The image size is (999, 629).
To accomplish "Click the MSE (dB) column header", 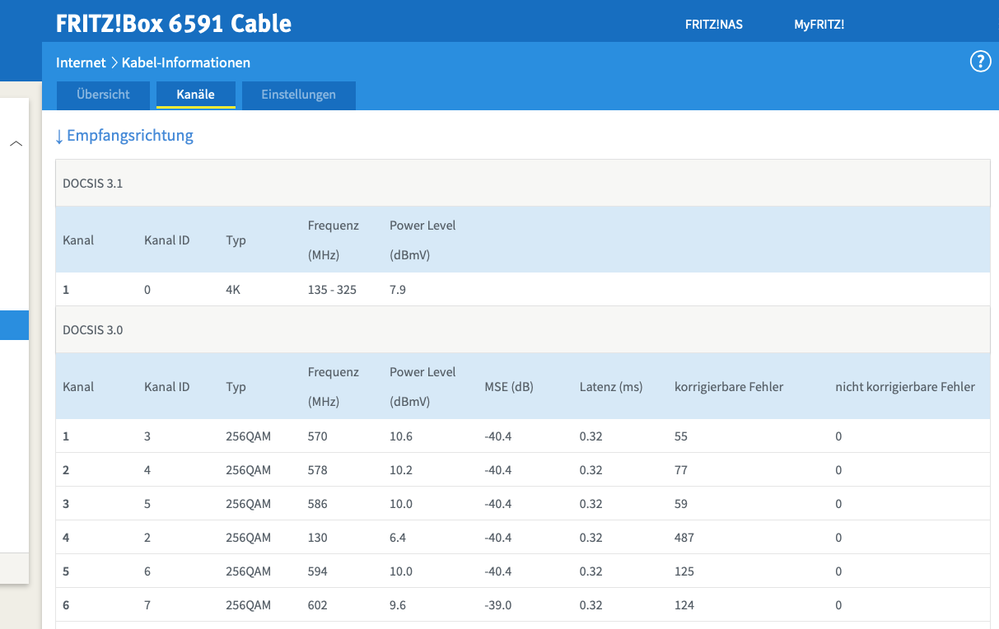I will [x=508, y=386].
